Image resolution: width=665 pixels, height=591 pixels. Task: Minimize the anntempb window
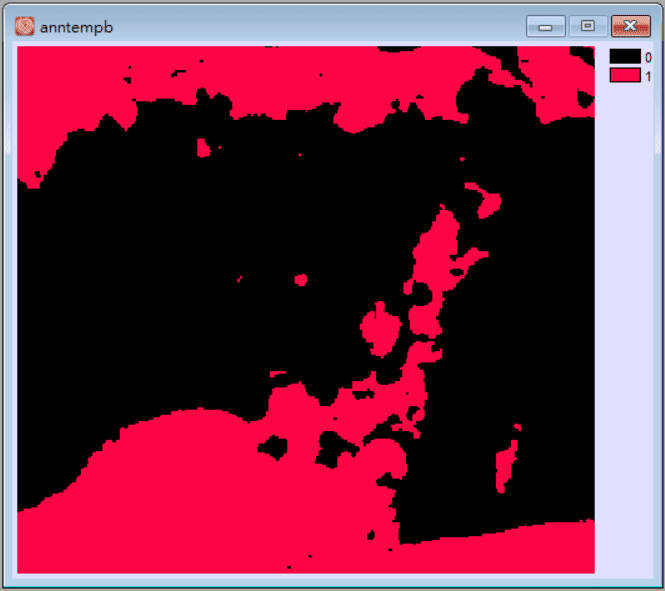pos(545,27)
